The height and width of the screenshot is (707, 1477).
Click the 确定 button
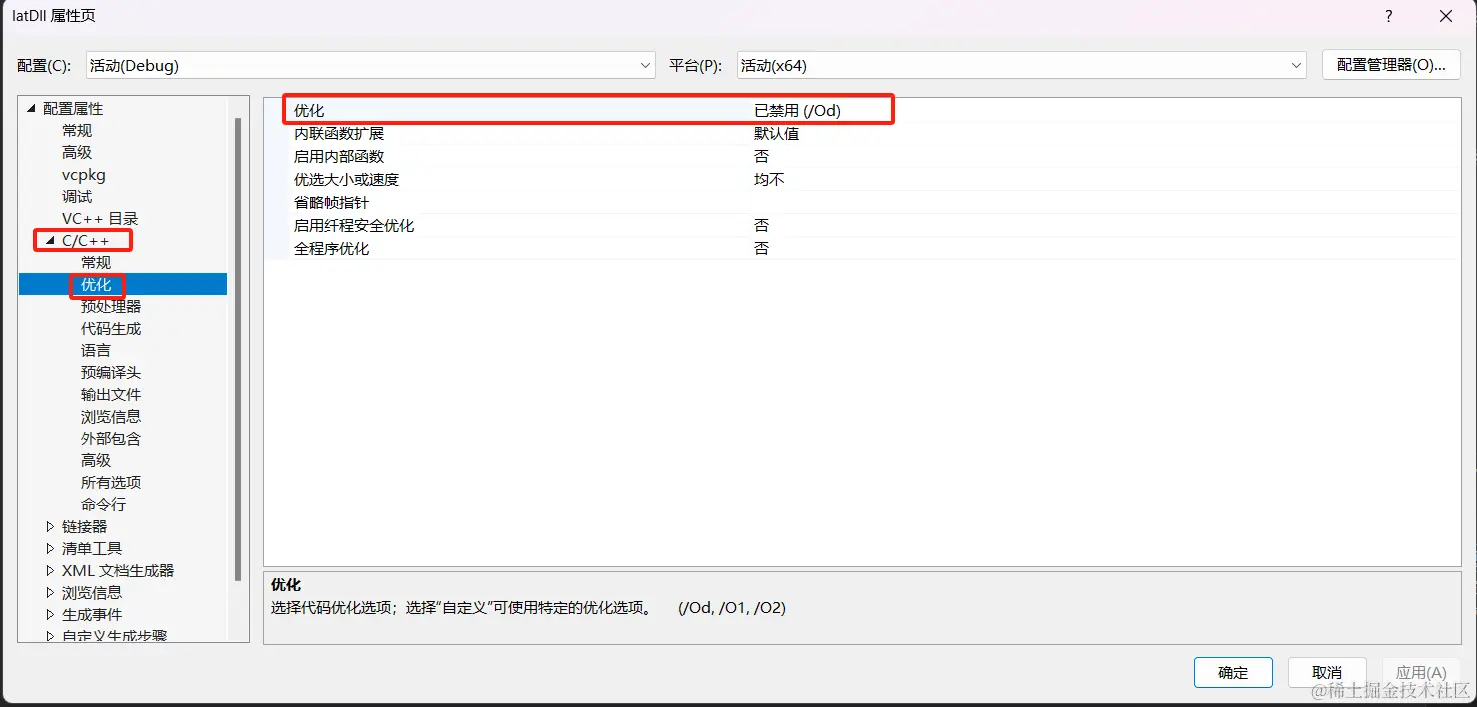1233,672
